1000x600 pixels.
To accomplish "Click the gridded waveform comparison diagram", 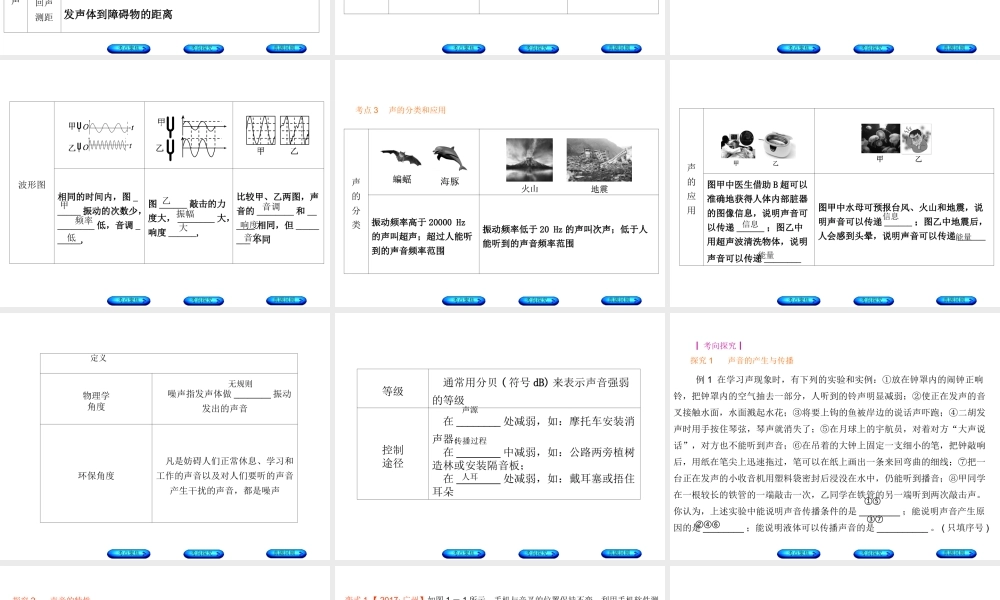I will (x=277, y=131).
